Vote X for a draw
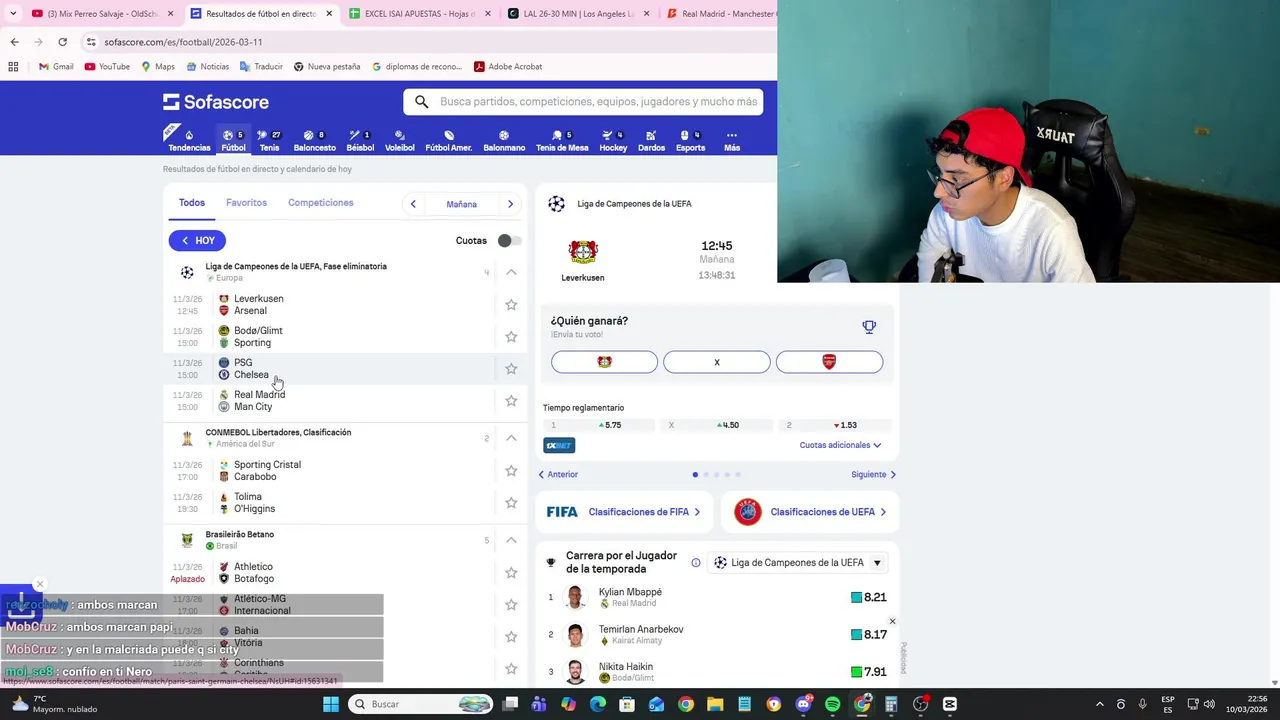The image size is (1280, 720). (x=717, y=362)
